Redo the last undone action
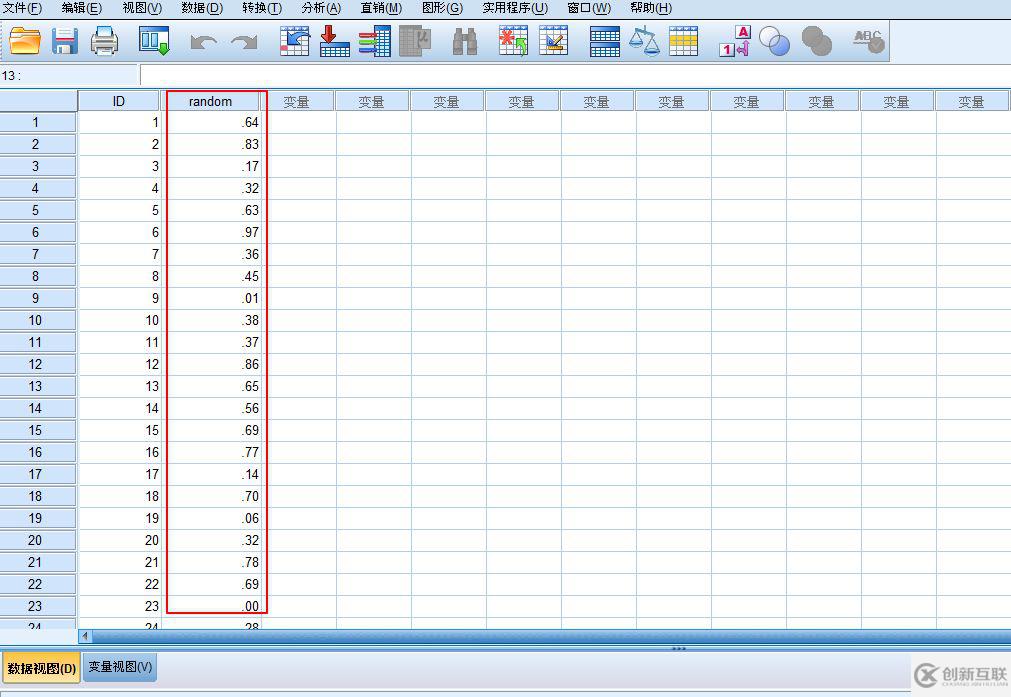 244,43
